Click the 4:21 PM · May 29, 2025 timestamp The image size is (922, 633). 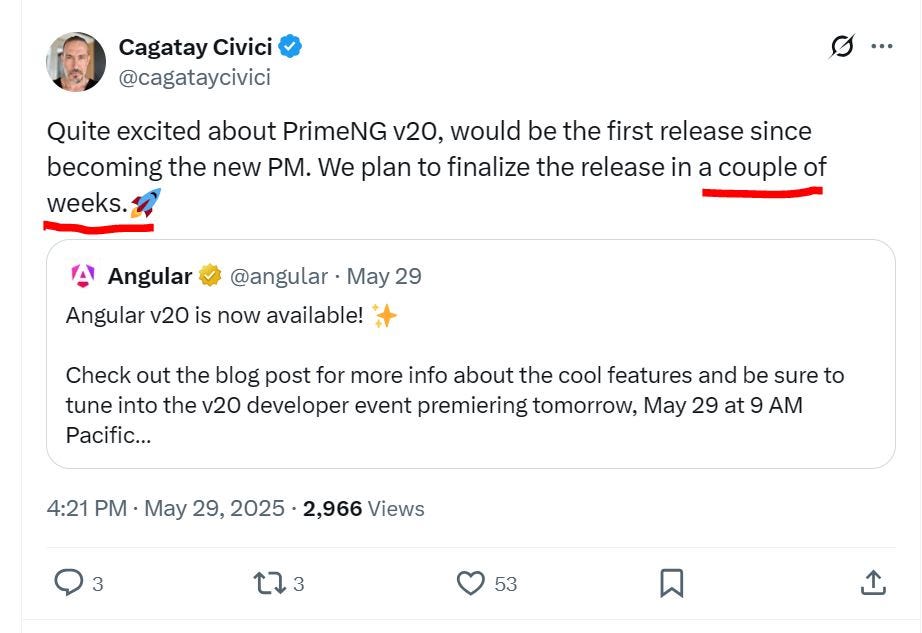pyautogui.click(x=165, y=508)
